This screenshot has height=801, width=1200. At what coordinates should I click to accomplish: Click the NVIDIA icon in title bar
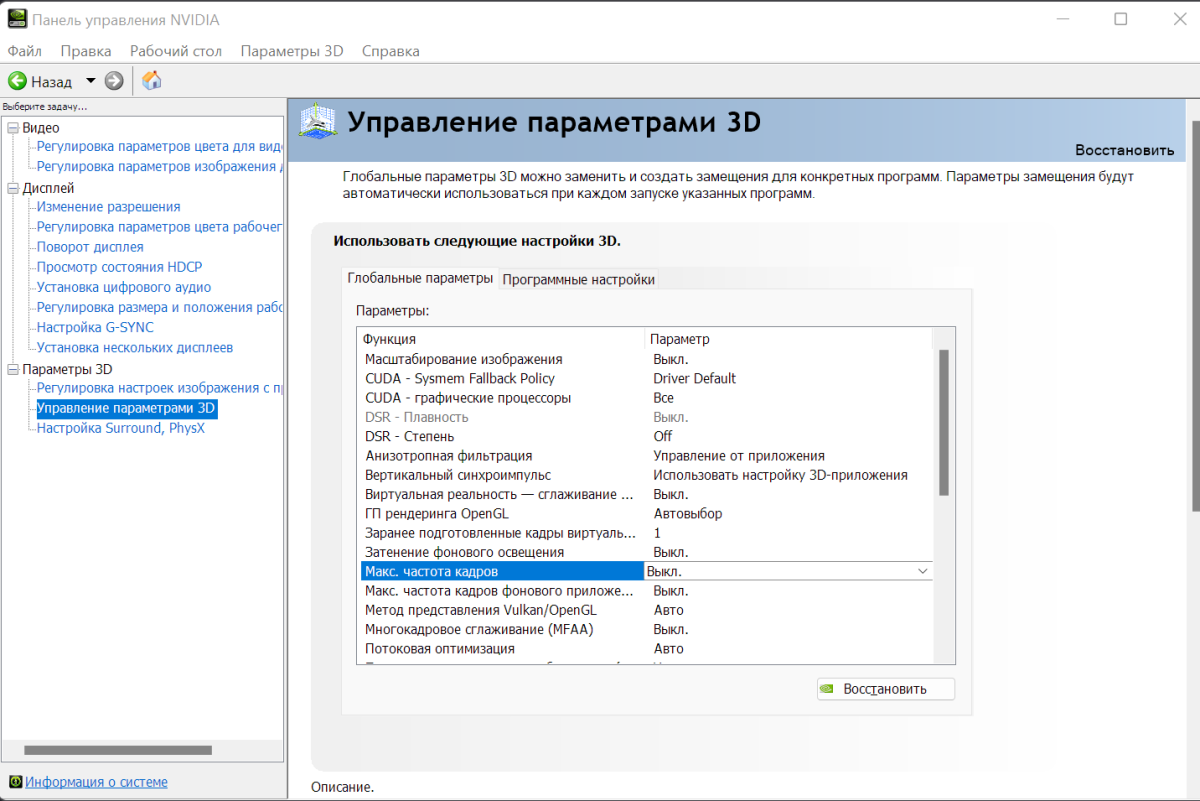[x=16, y=20]
